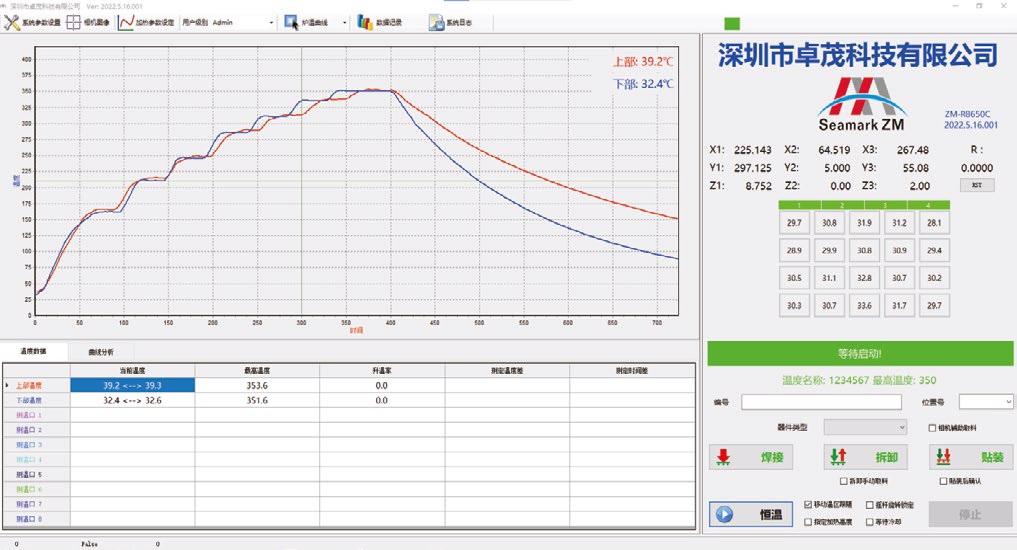Expand the 用户级别 Admin dropdown

(271, 22)
